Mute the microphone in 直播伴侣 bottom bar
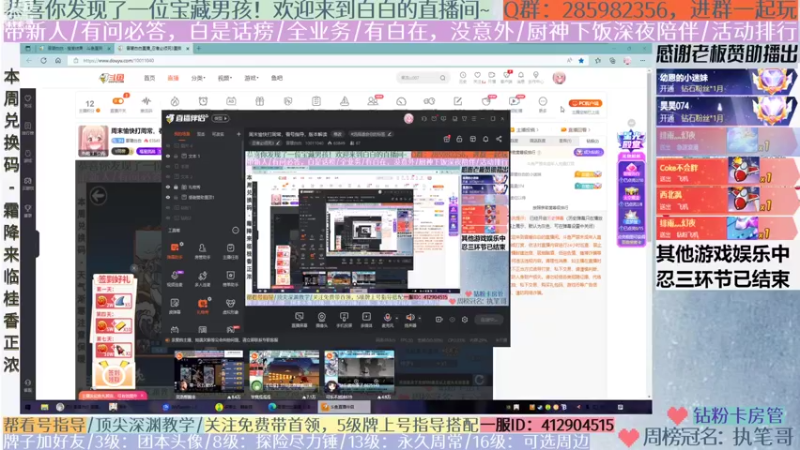Screen dimensions: 800x450 point(387,319)
